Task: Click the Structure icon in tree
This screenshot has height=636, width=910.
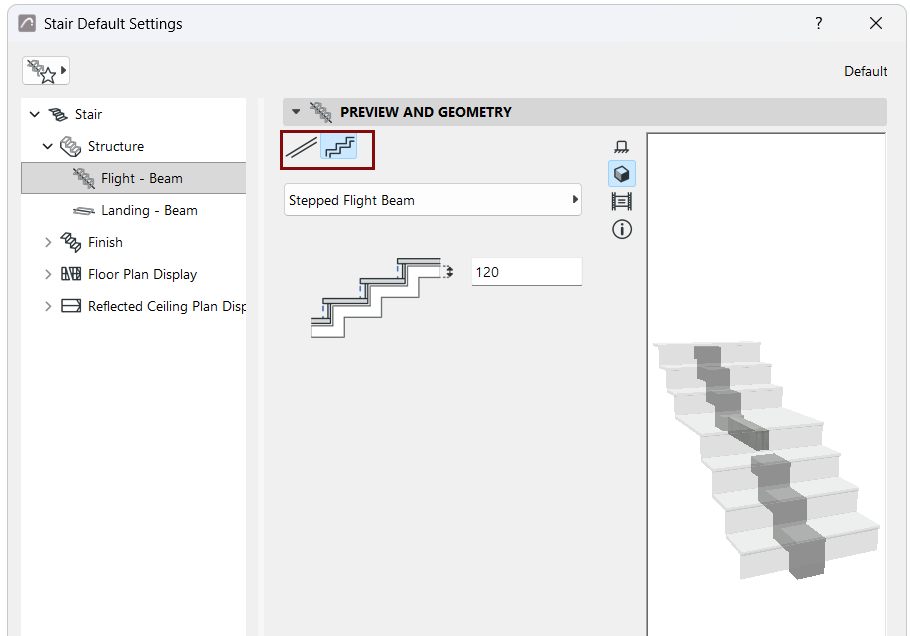Action: (71, 146)
